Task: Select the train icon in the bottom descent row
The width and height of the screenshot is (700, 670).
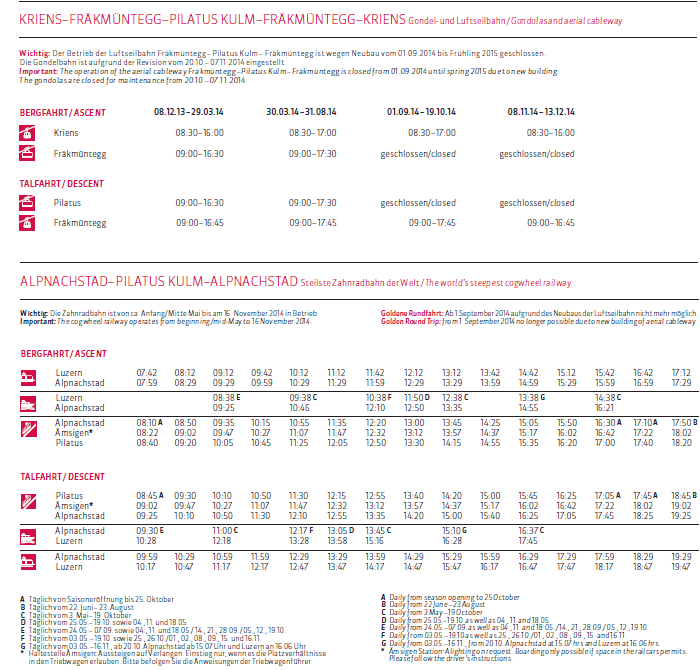Action: 29,561
